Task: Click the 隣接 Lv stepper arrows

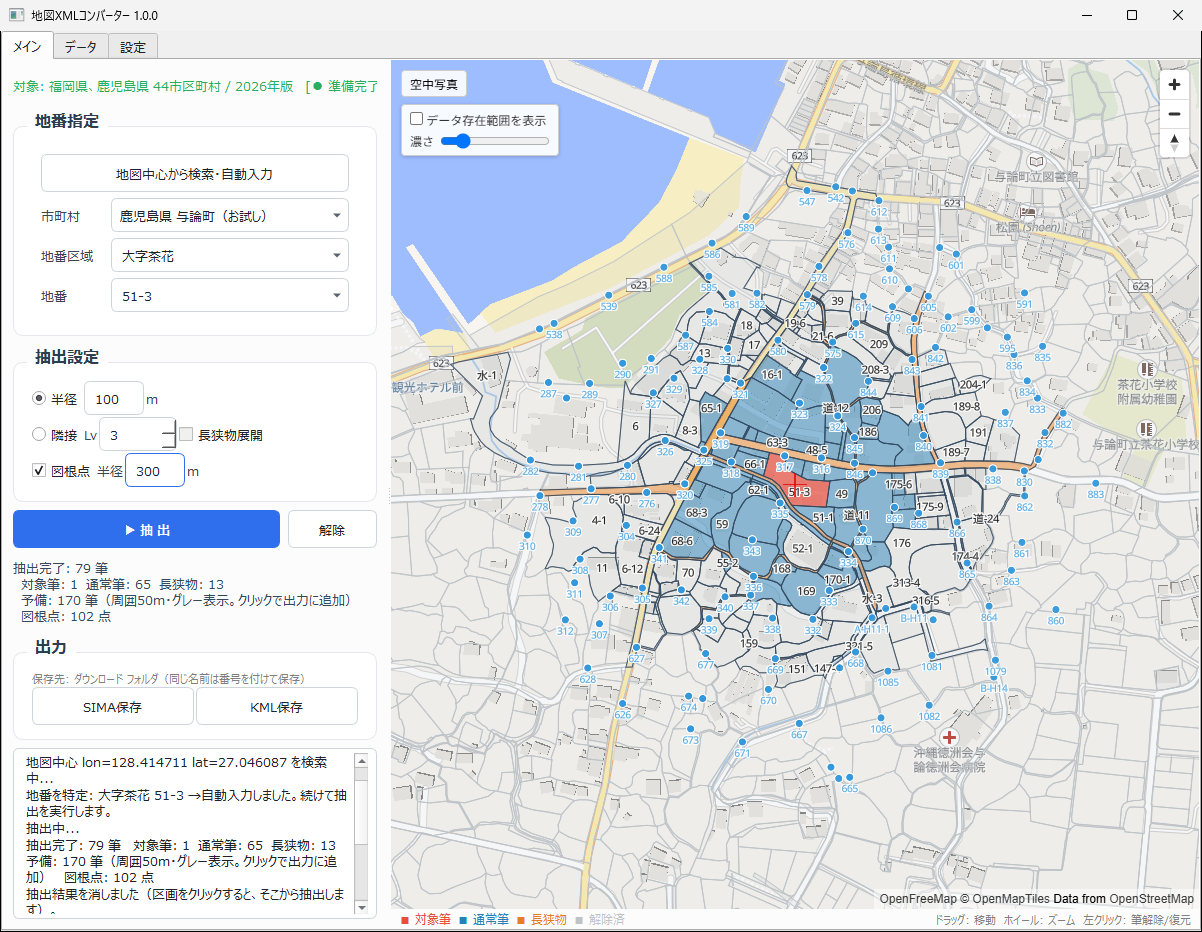Action: (x=168, y=435)
